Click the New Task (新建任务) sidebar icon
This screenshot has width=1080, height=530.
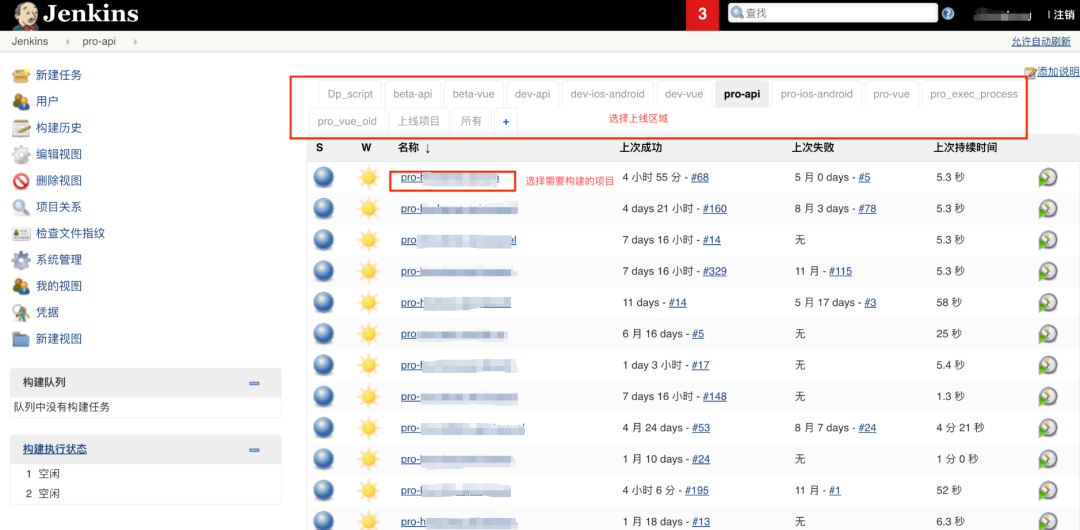coord(21,75)
